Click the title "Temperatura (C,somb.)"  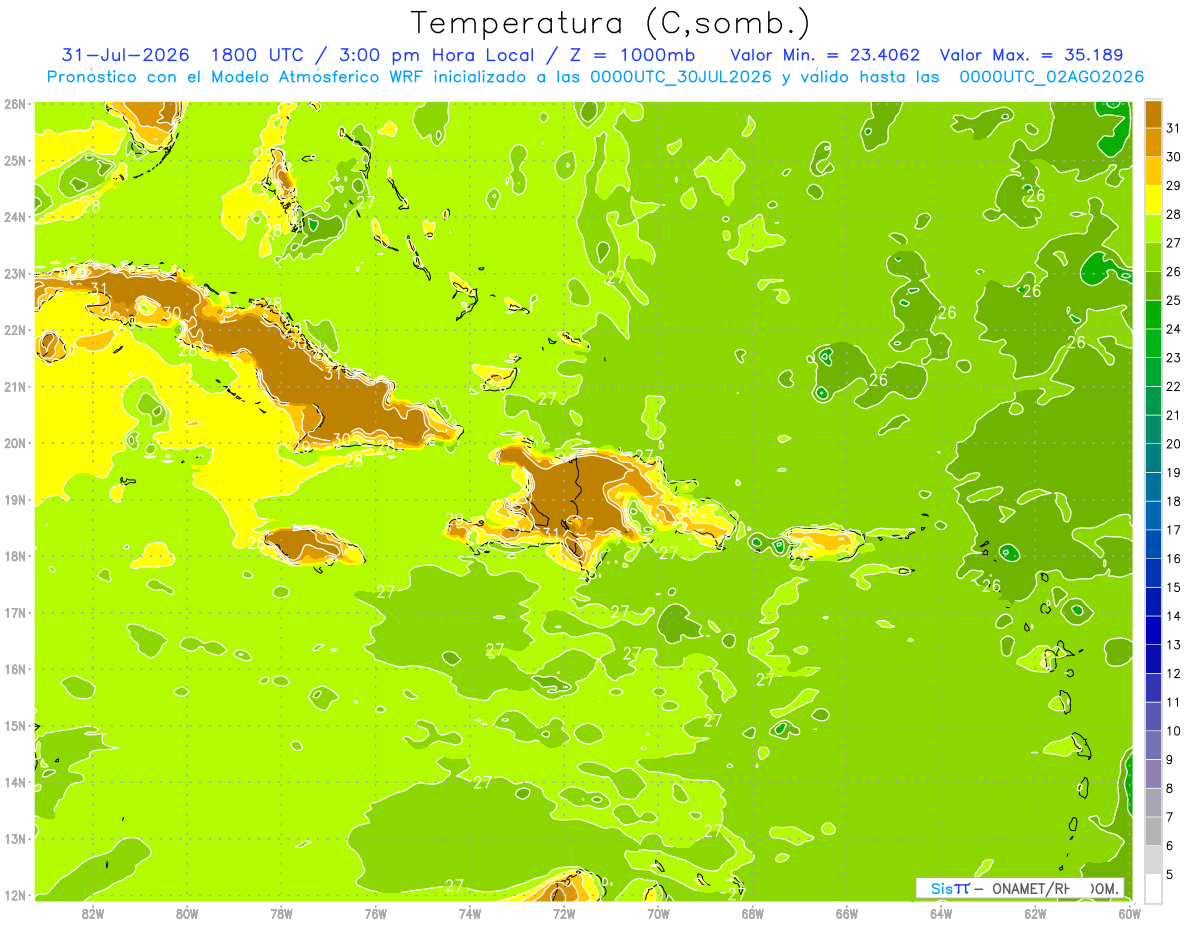pyautogui.click(x=611, y=23)
